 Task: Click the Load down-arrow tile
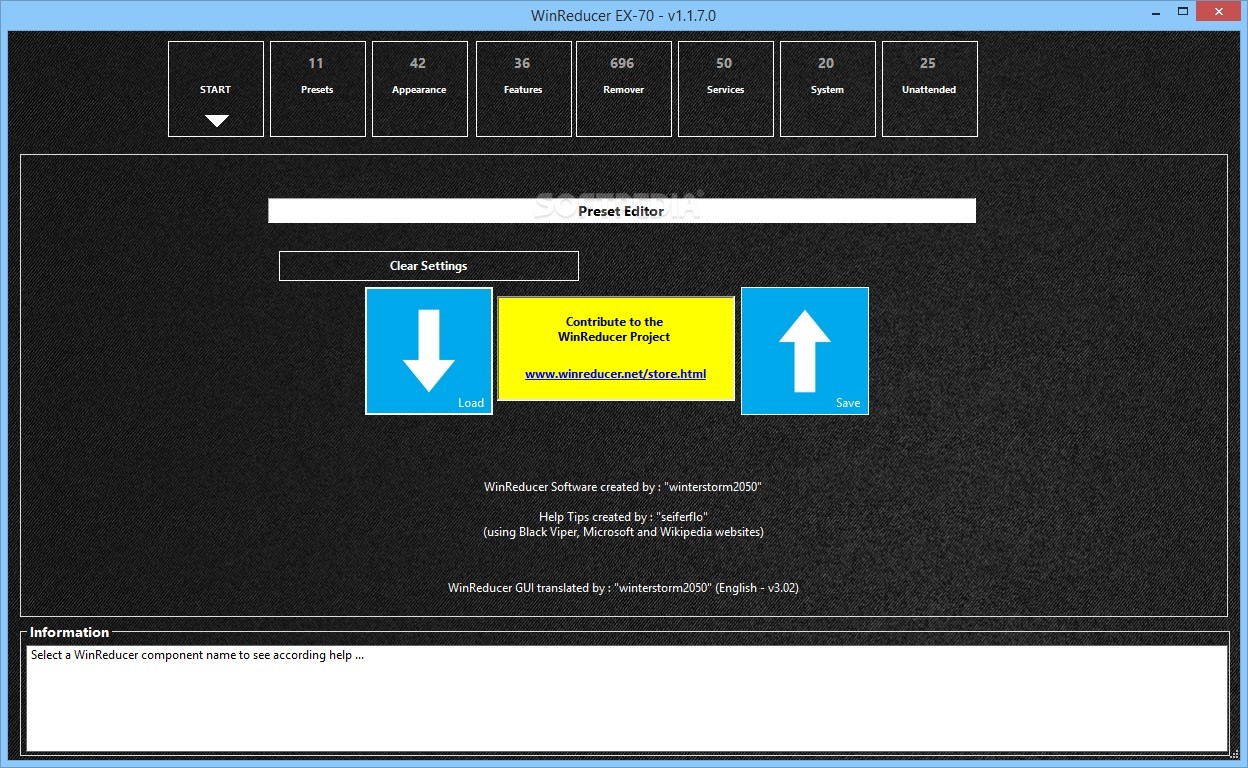[x=429, y=351]
